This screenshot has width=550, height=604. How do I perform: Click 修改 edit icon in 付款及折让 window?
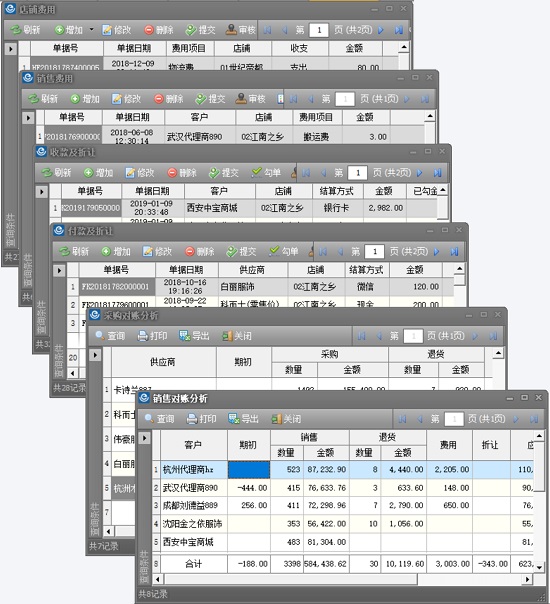(x=148, y=252)
